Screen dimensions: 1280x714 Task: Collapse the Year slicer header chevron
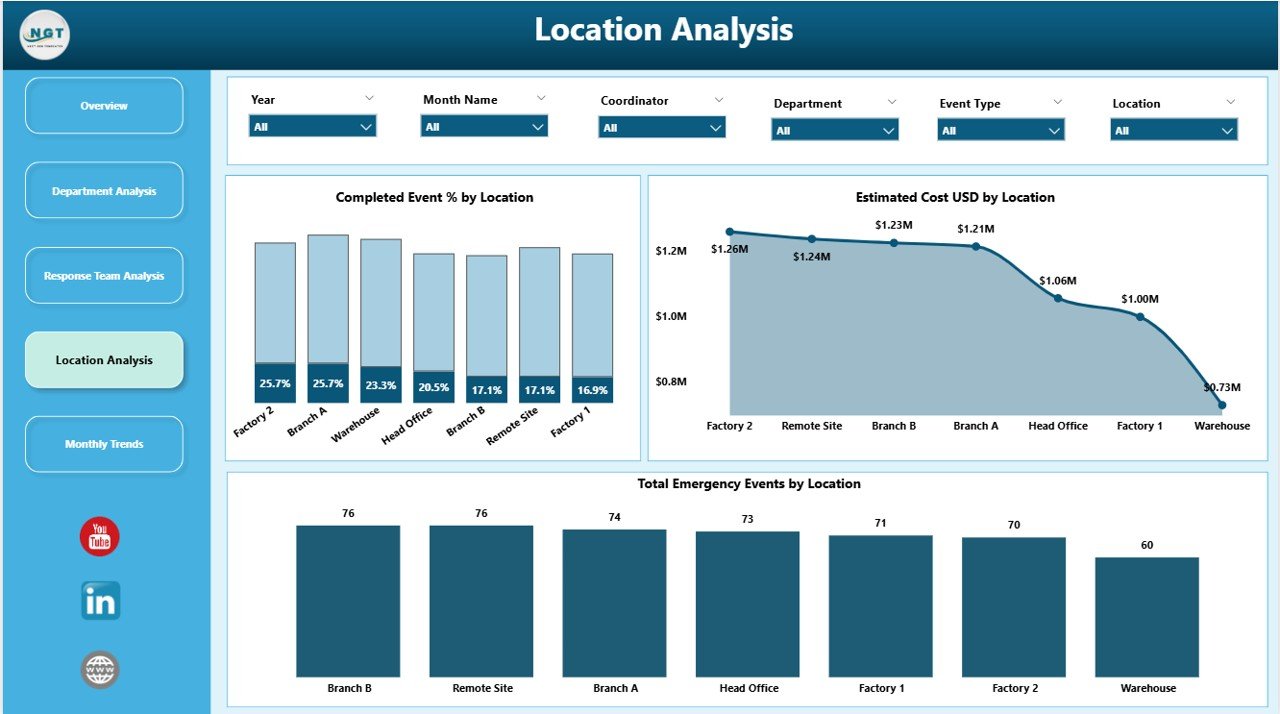pos(370,97)
